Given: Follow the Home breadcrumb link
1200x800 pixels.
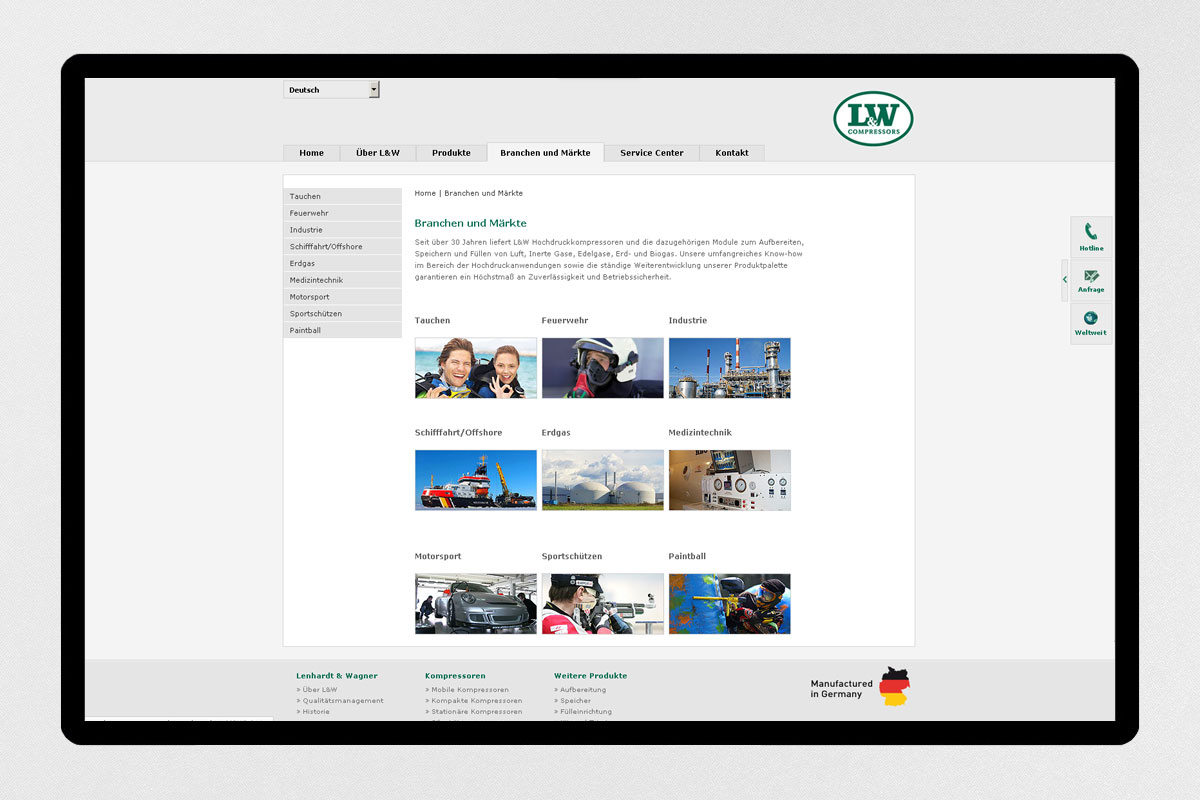Looking at the screenshot, I should tap(425, 193).
